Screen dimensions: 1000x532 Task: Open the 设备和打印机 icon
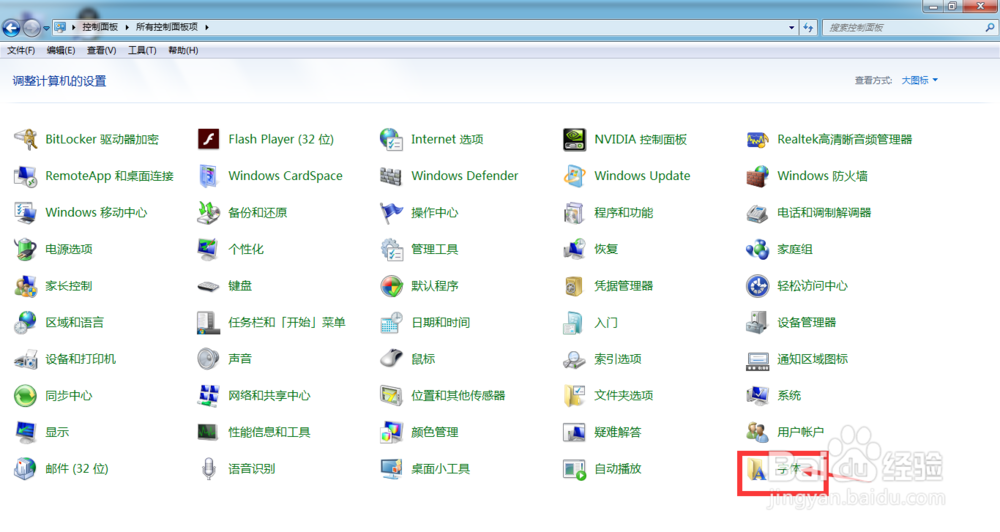pos(26,359)
